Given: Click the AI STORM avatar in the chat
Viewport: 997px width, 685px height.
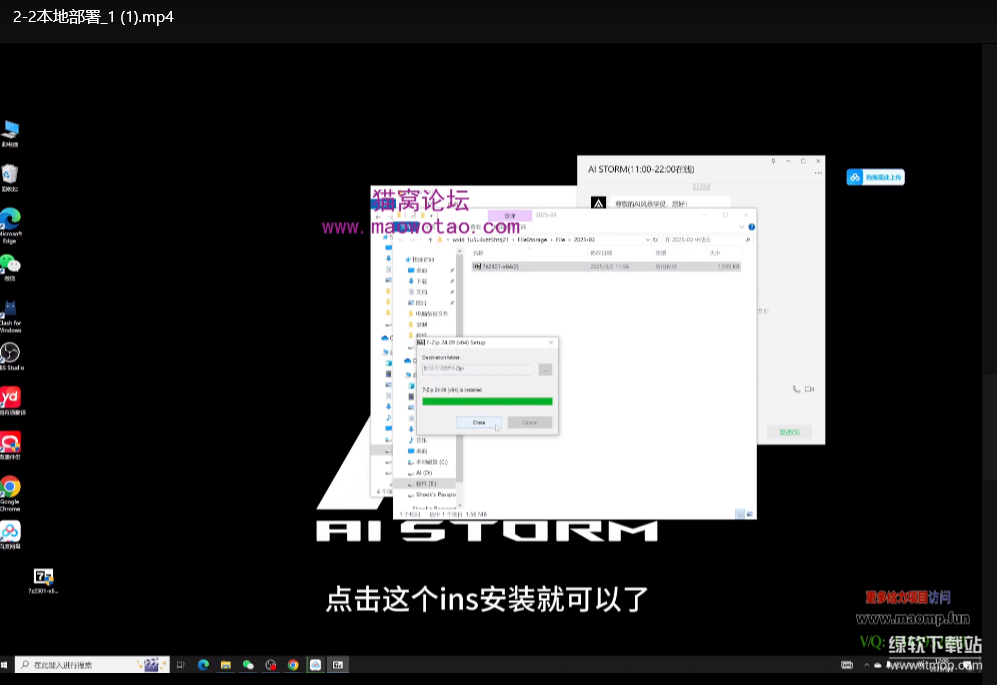Looking at the screenshot, I should pos(598,204).
